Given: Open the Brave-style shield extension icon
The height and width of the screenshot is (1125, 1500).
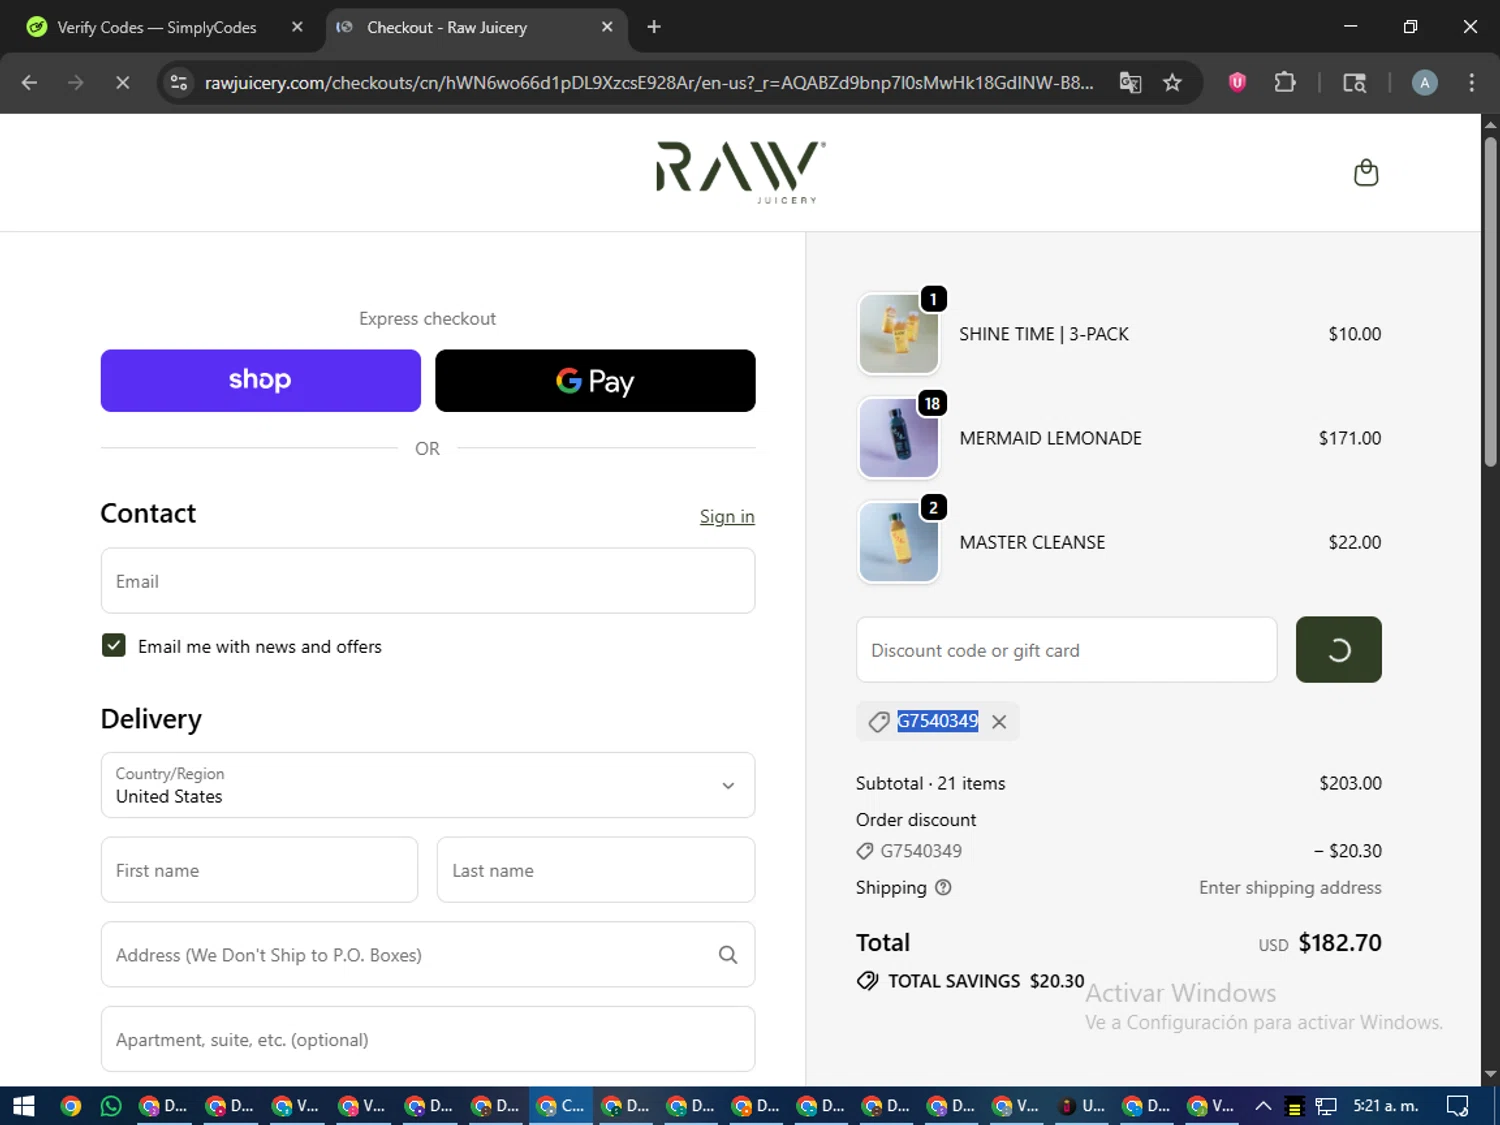Looking at the screenshot, I should pyautogui.click(x=1237, y=83).
